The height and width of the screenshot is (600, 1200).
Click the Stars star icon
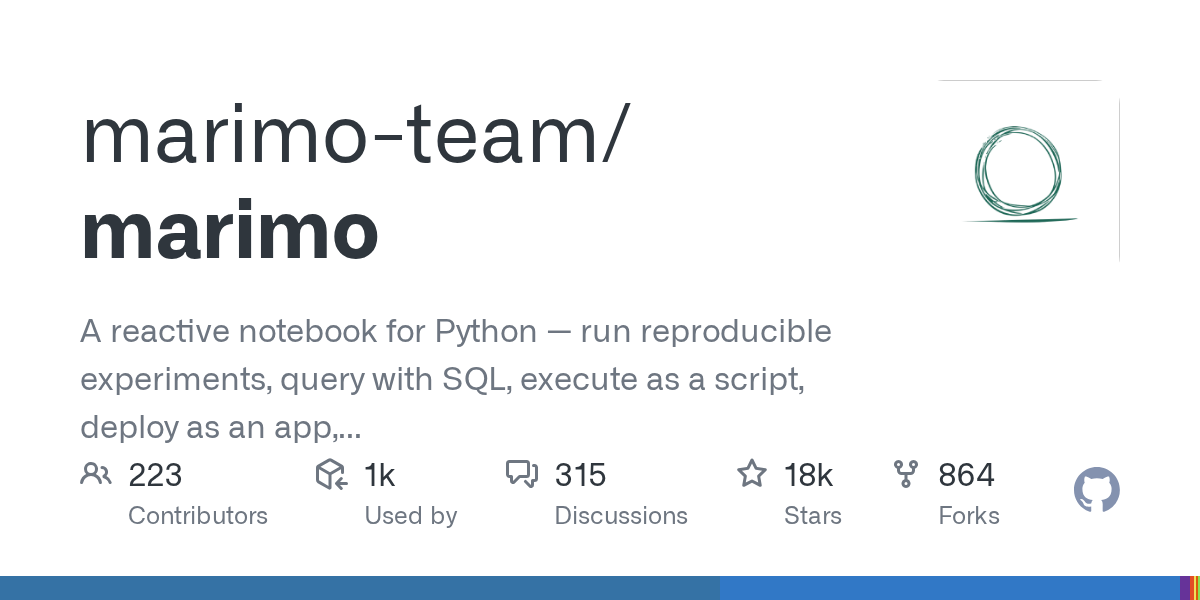coord(752,474)
